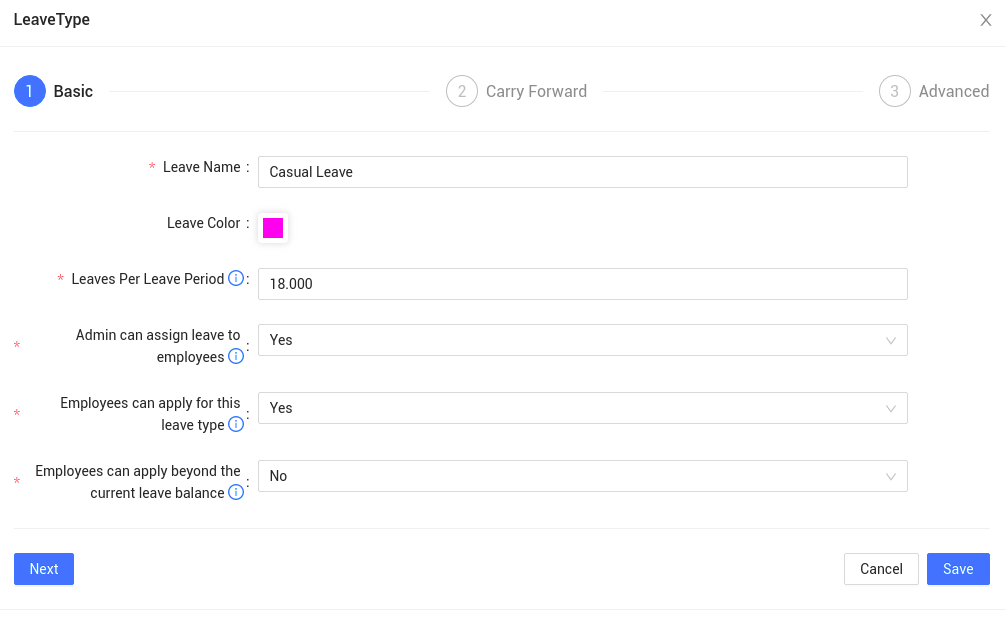Click the Cancel button
This screenshot has width=1006, height=619.
coord(881,569)
